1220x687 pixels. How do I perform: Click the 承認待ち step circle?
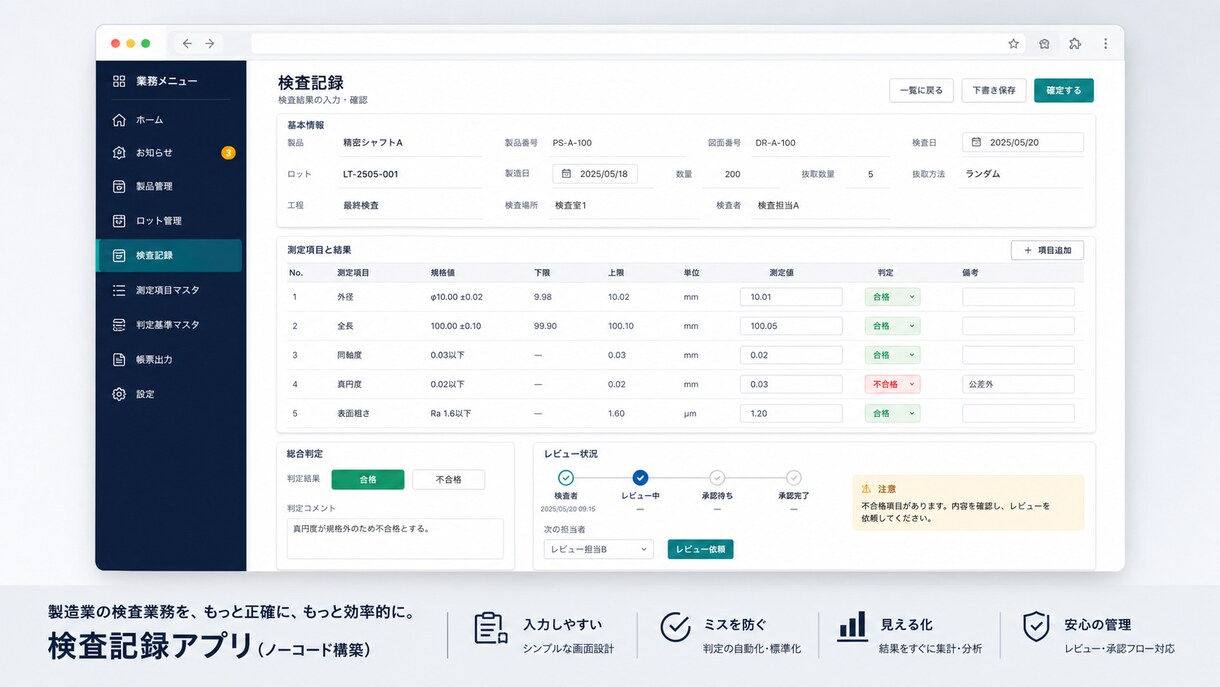click(x=717, y=478)
